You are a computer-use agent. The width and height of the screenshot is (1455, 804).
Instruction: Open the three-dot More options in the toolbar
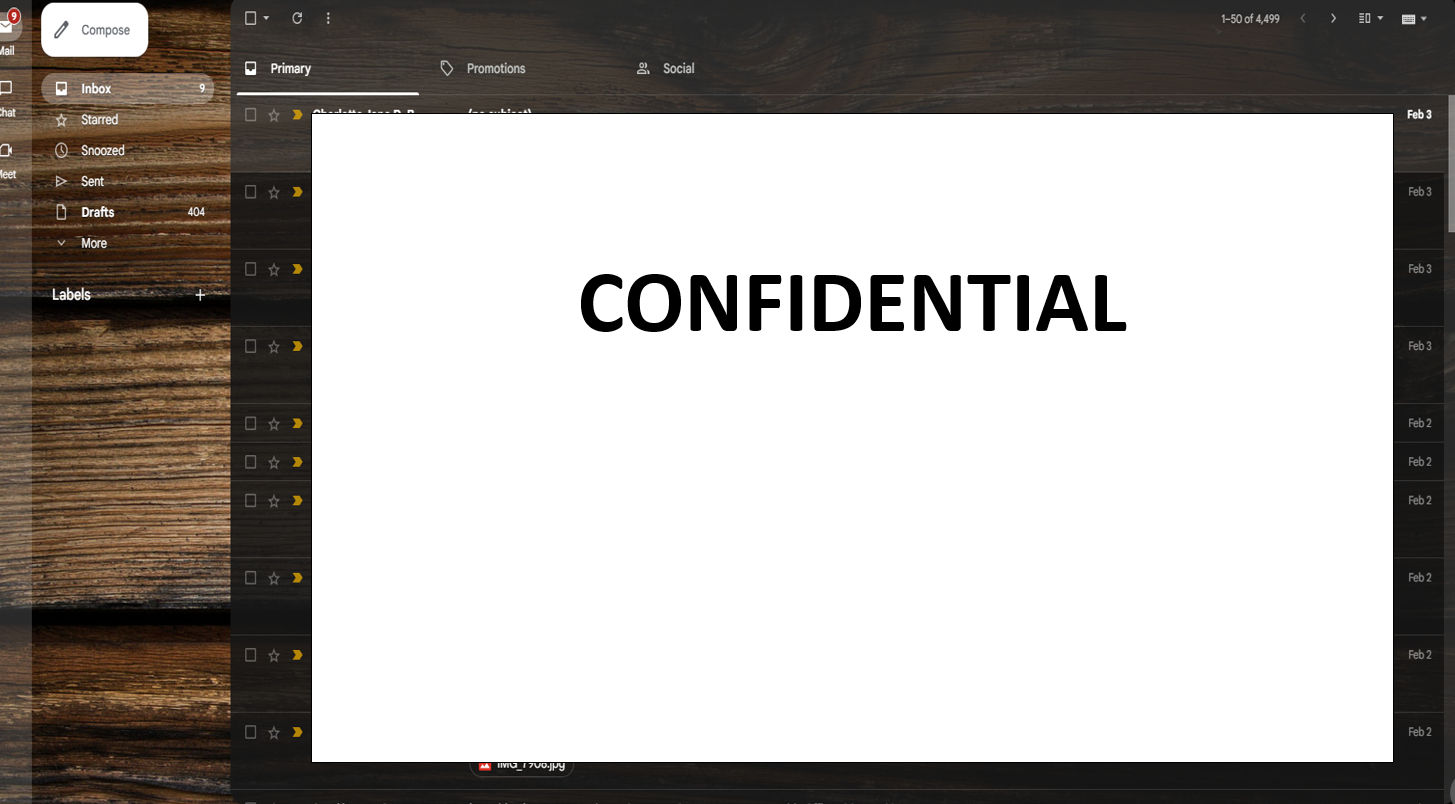click(328, 18)
